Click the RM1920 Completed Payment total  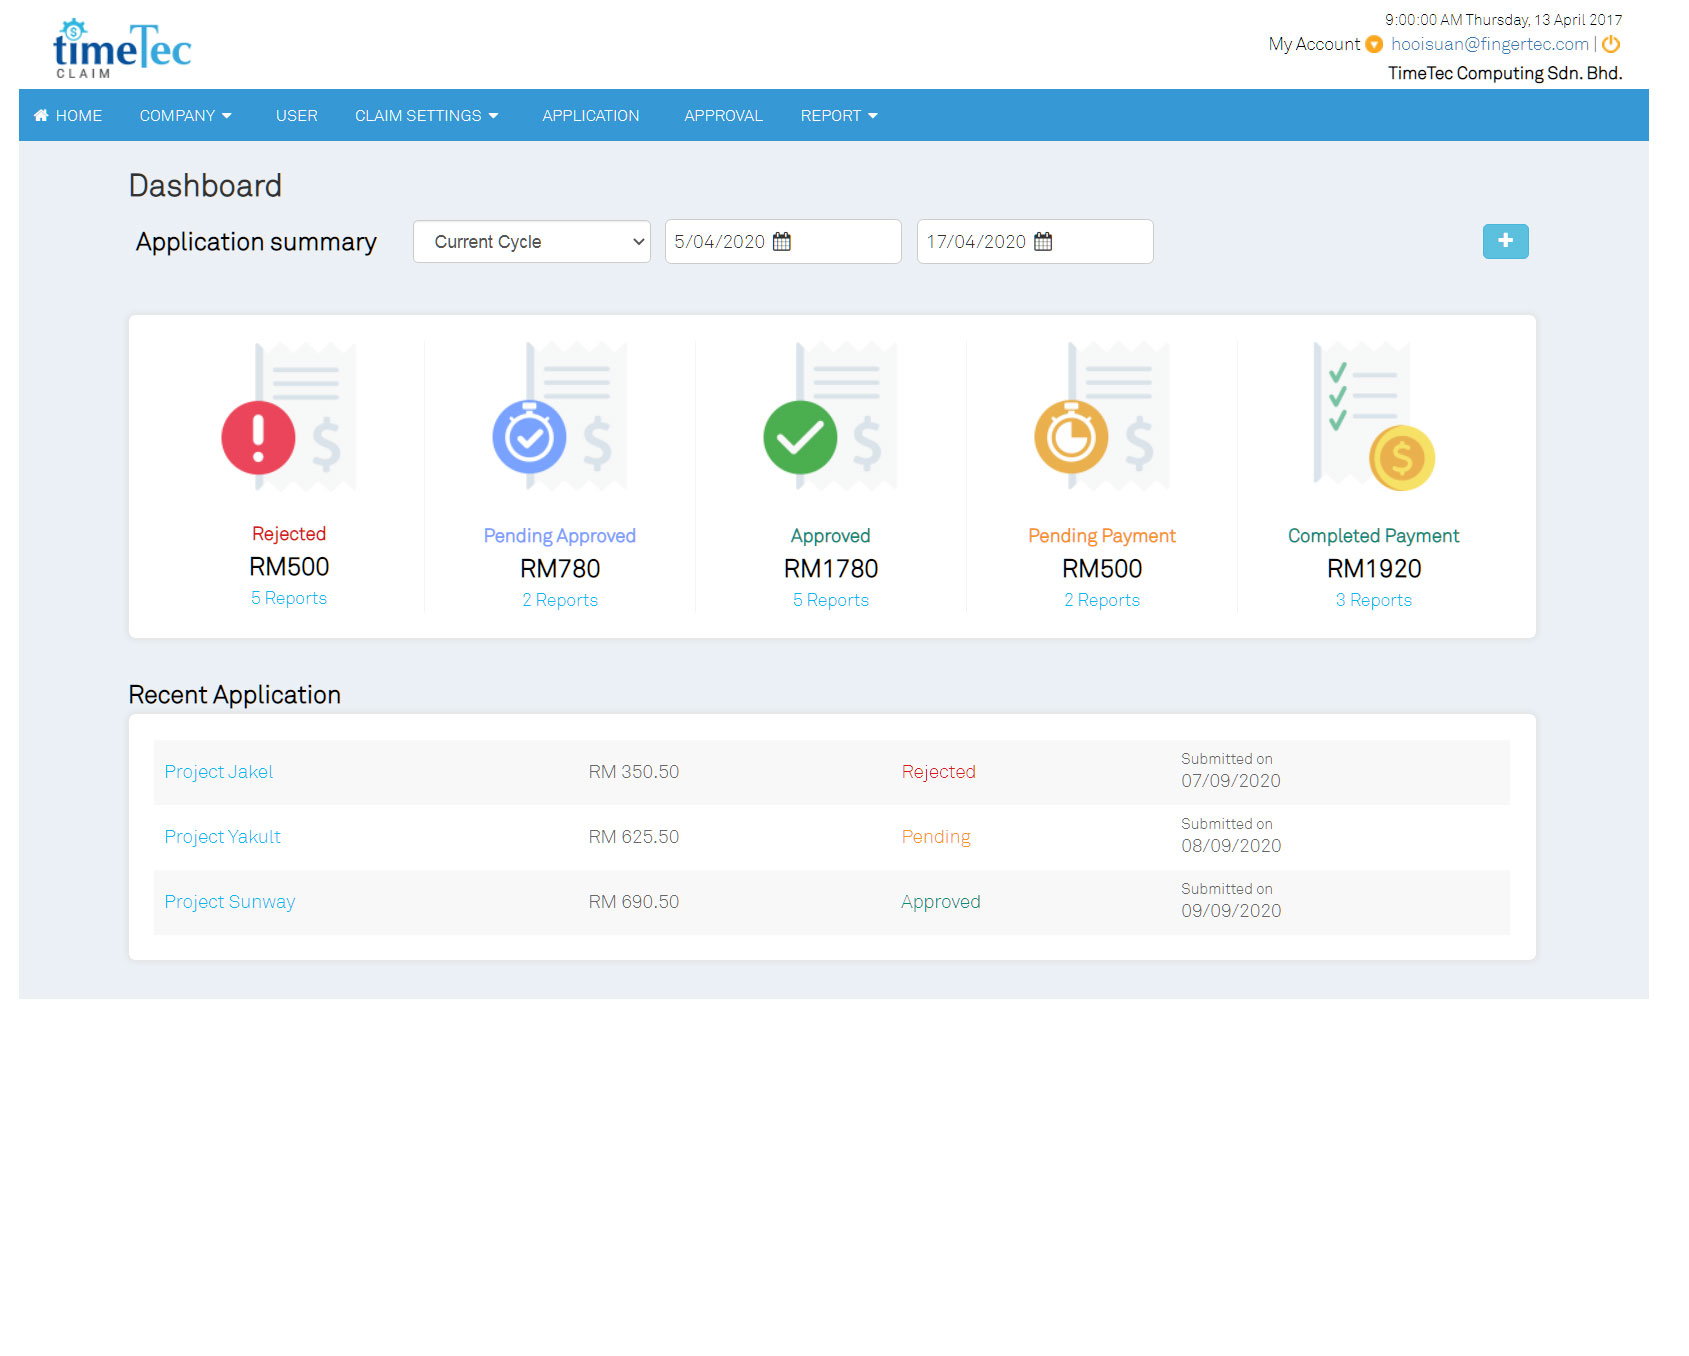(1374, 568)
